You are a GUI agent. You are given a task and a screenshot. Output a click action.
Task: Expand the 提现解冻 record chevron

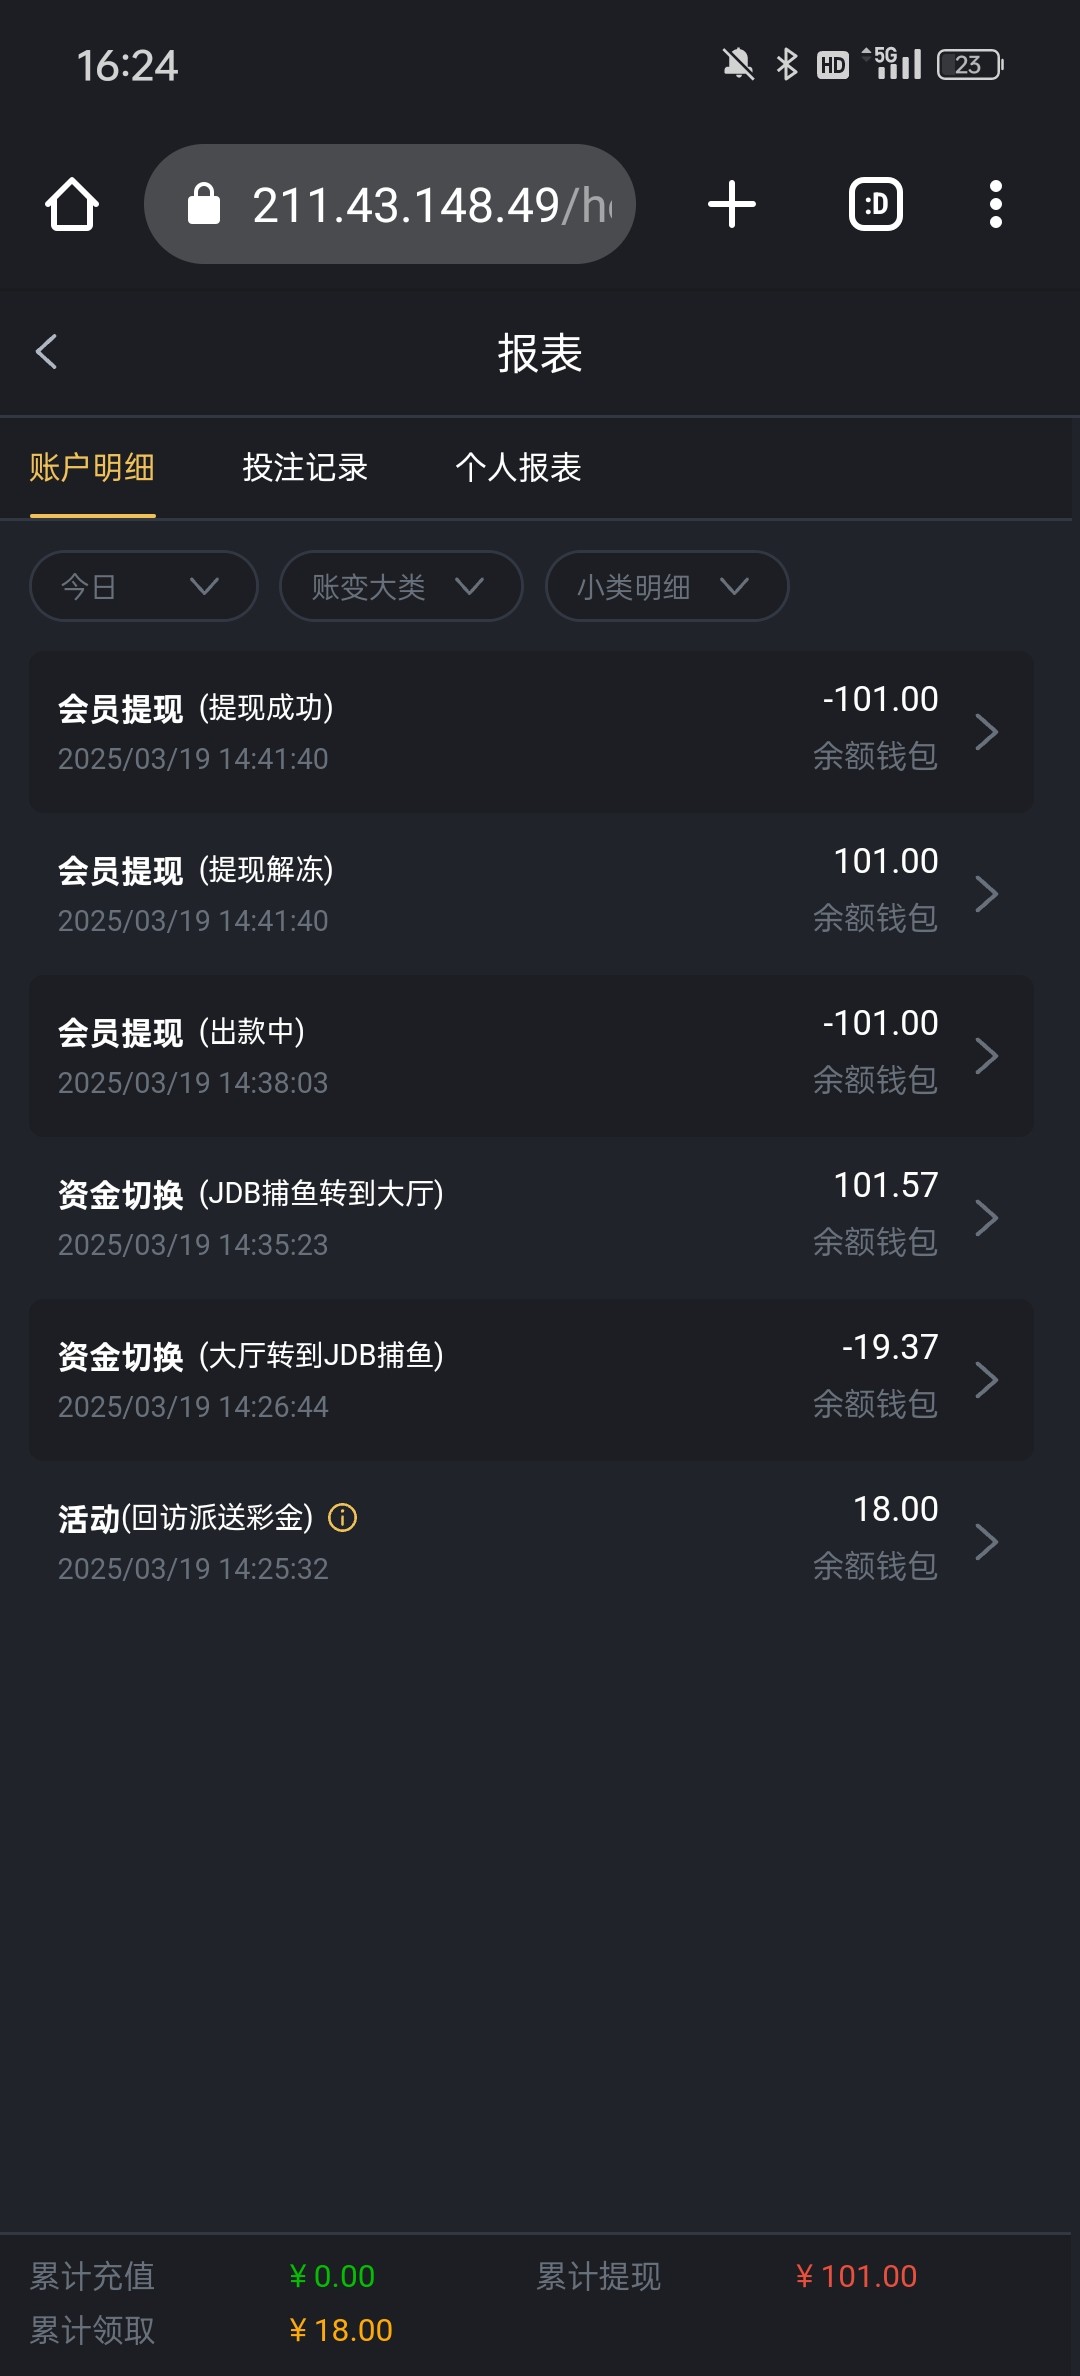pos(986,894)
